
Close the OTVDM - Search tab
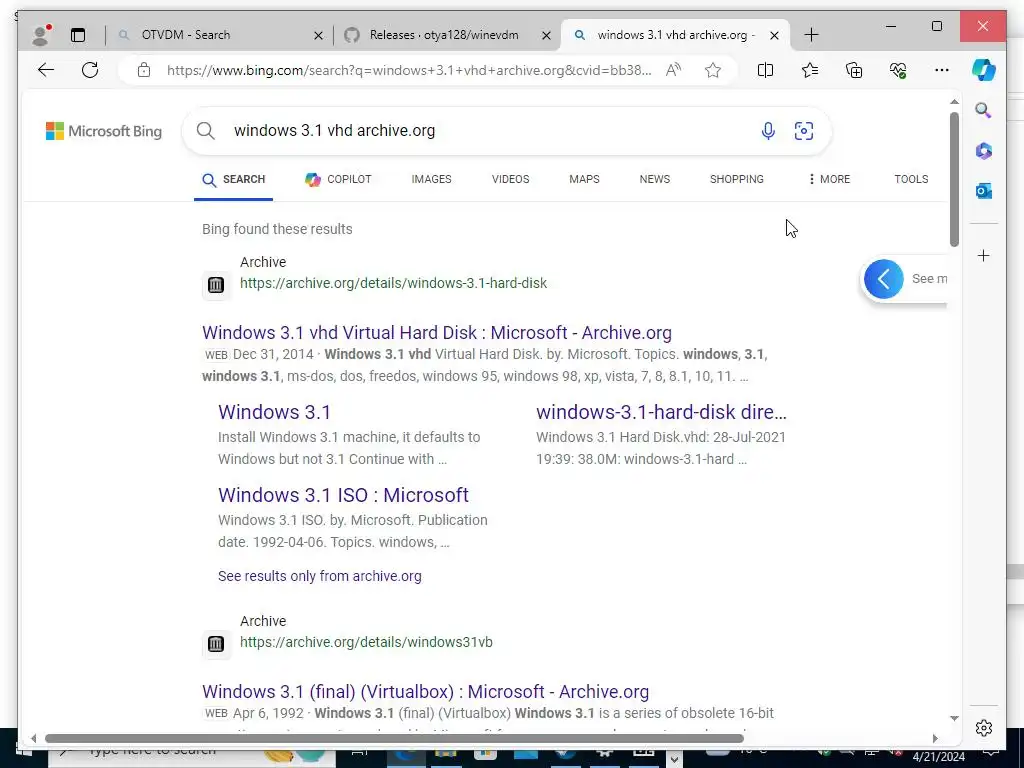[318, 35]
